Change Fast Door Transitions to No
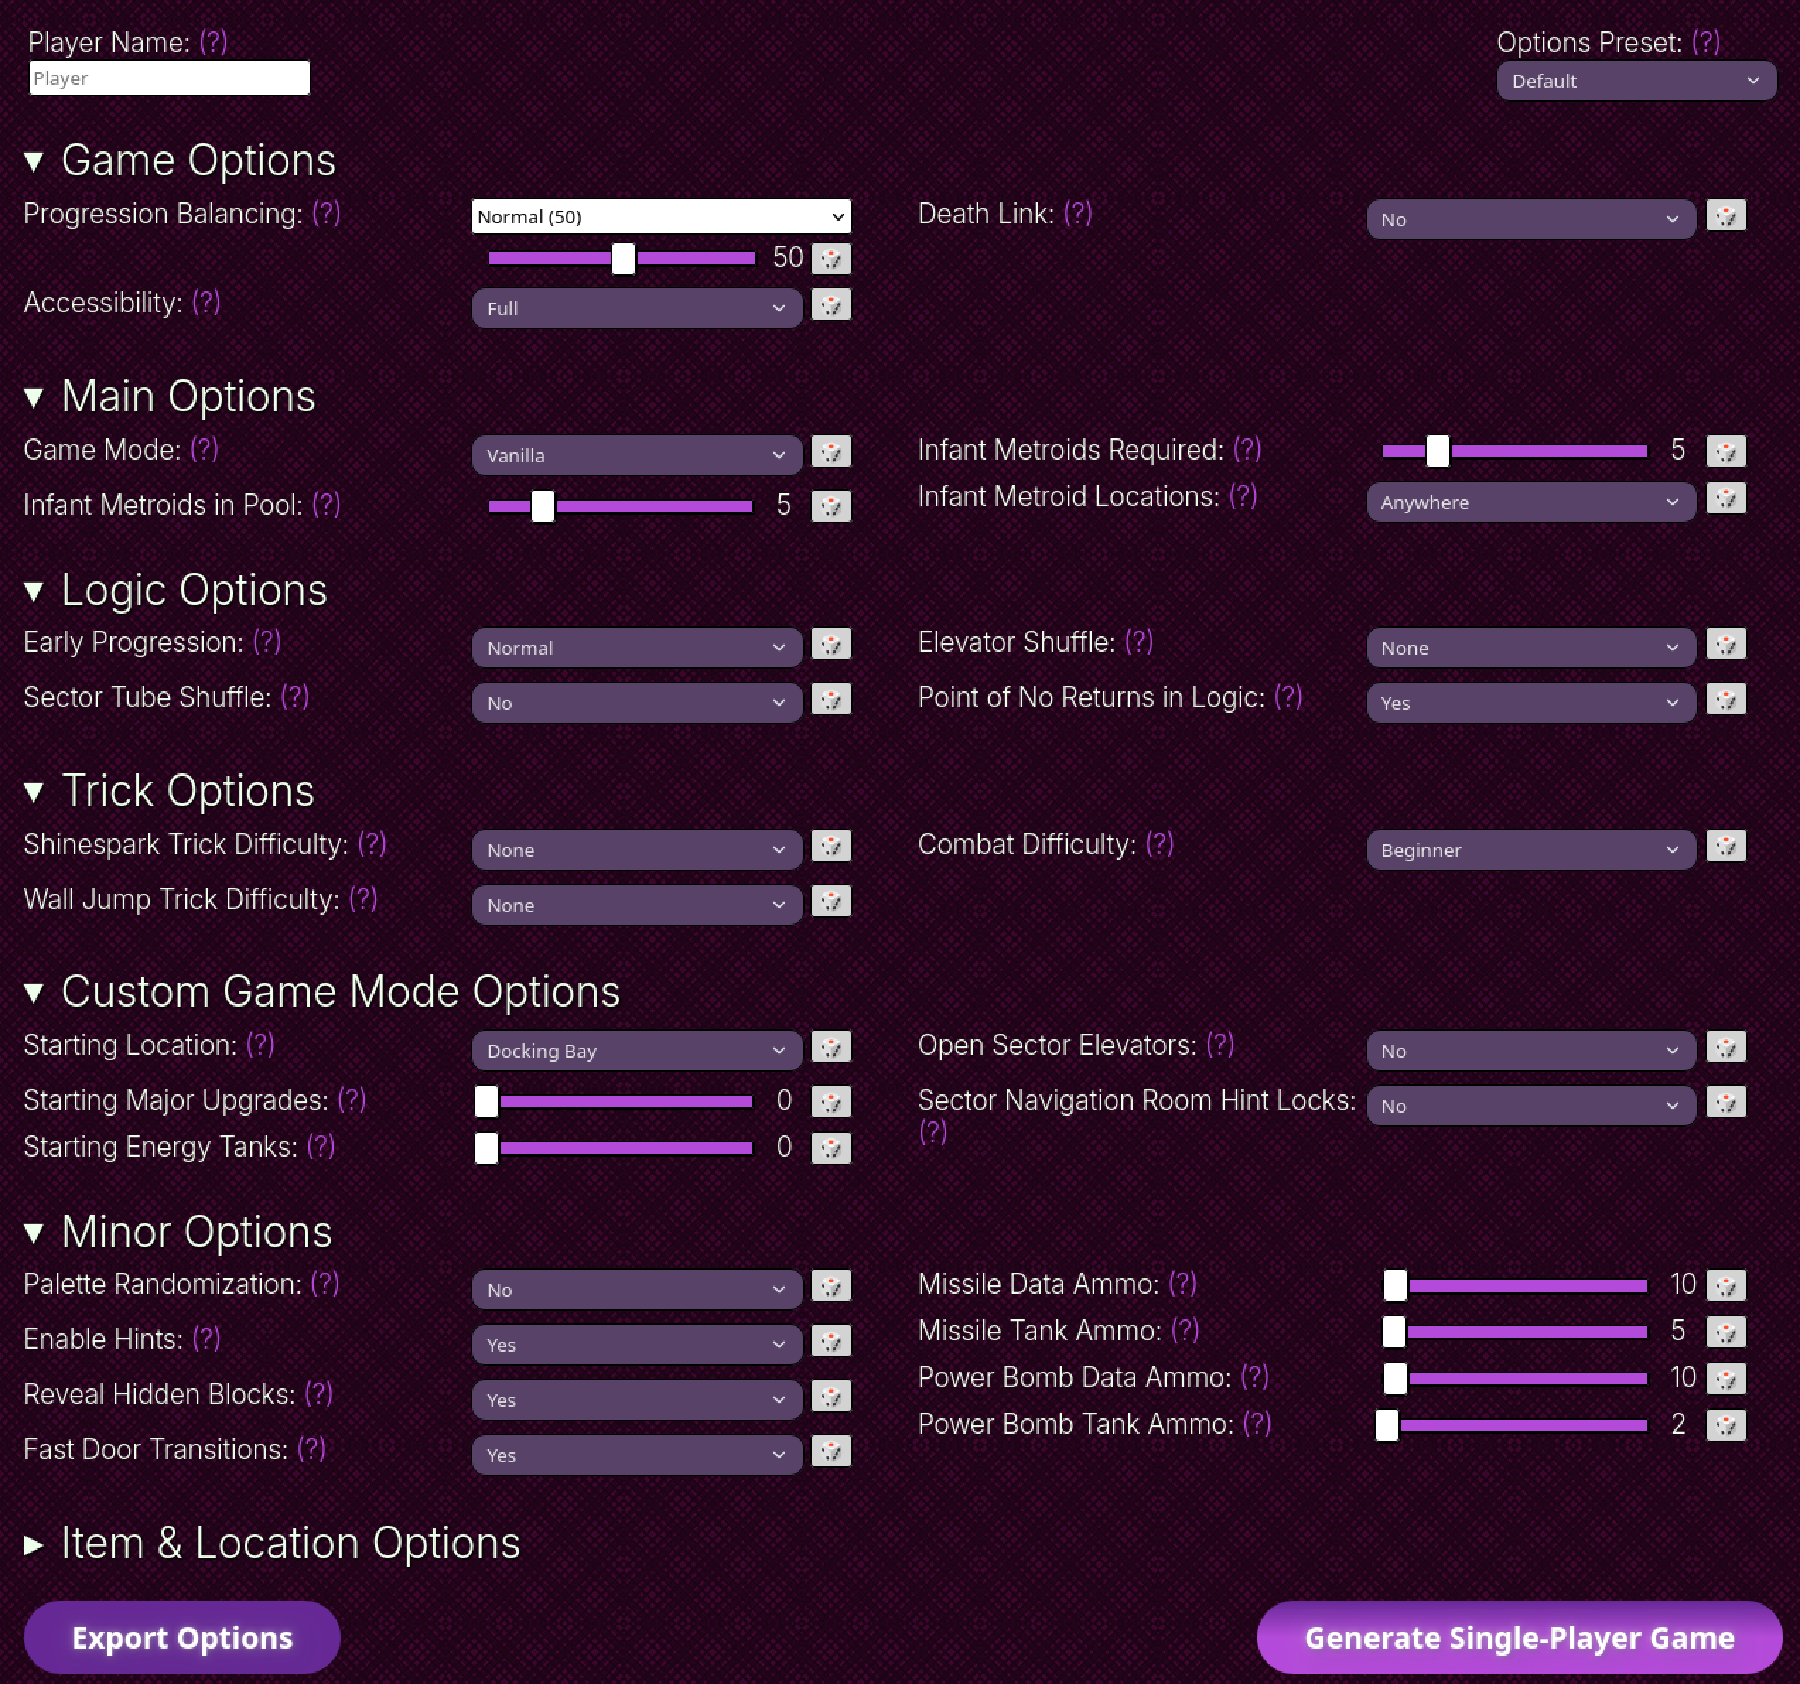Viewport: 1800px width, 1684px height. (x=636, y=1454)
